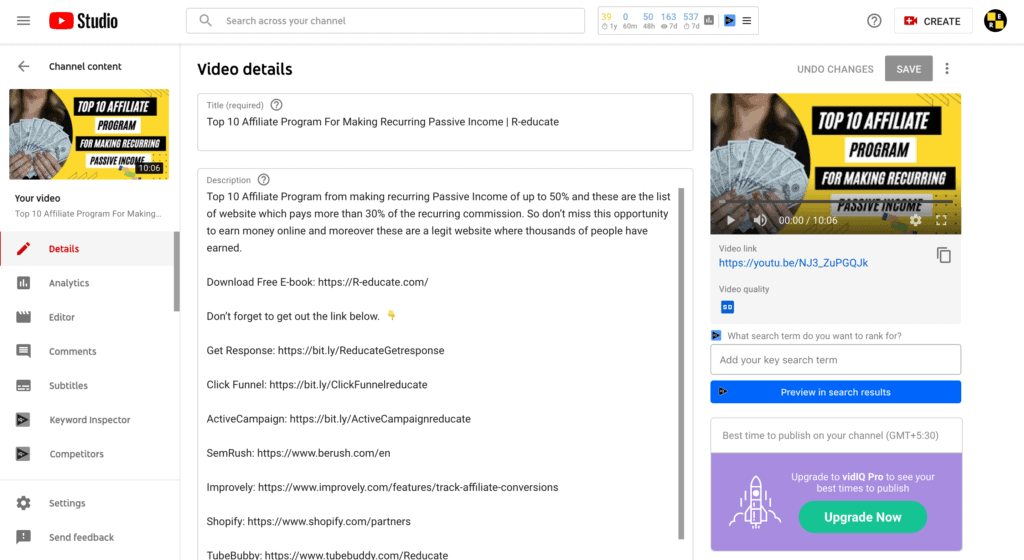1024x560 pixels.
Task: Click Preview in search results button
Action: (835, 392)
